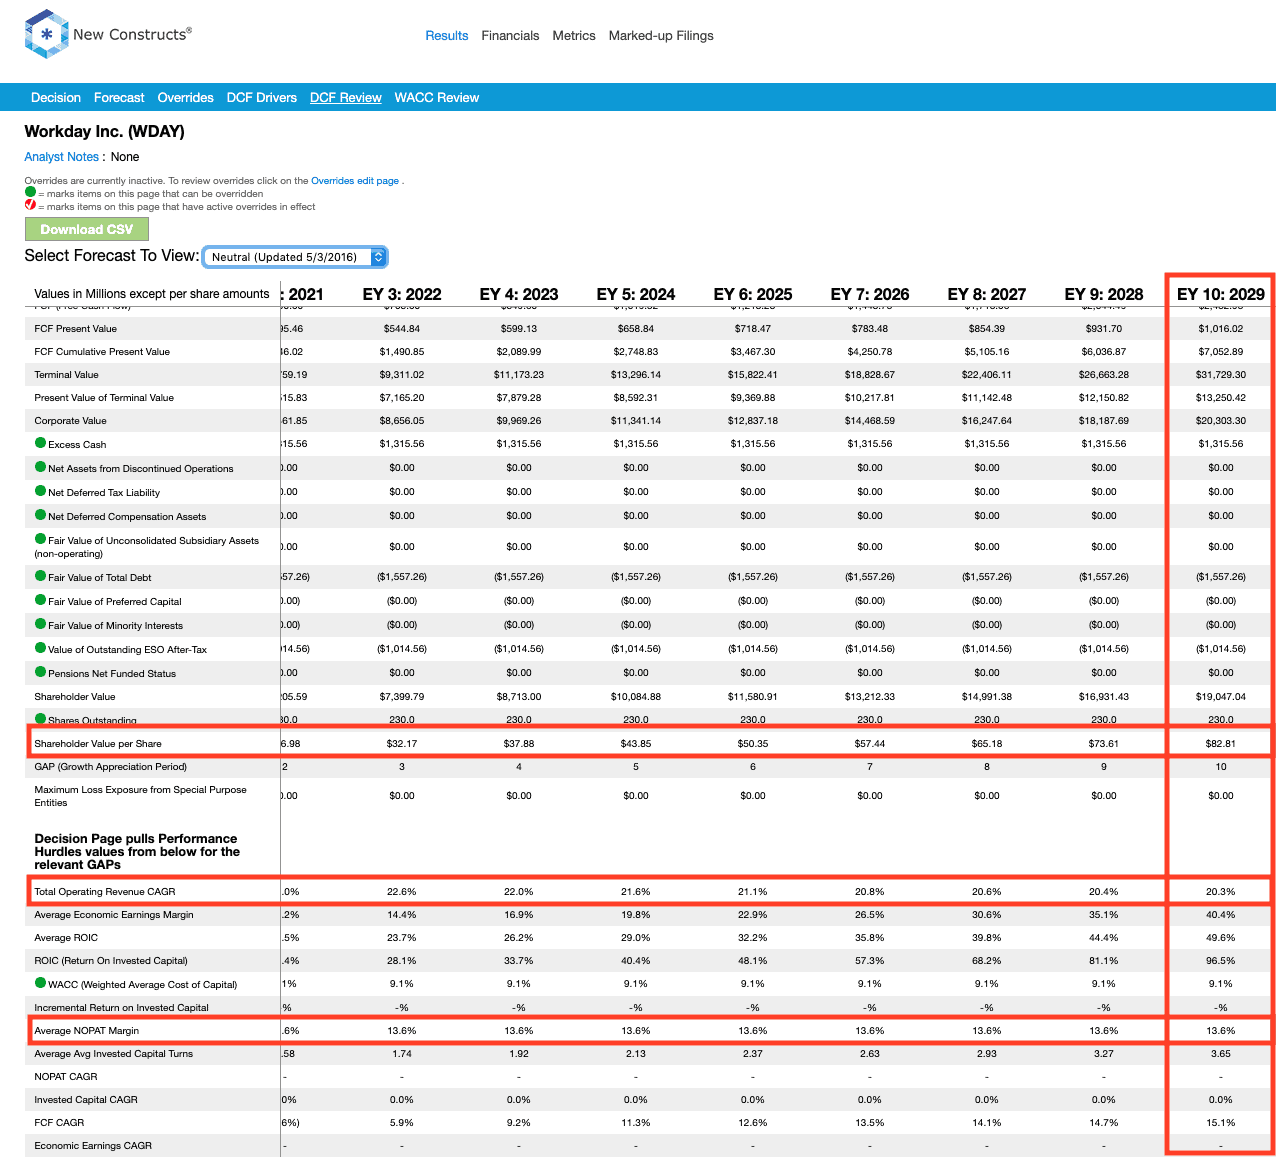This screenshot has width=1276, height=1157.
Task: Click the green dot beside Fair Value of Total Debt
Action: point(40,576)
